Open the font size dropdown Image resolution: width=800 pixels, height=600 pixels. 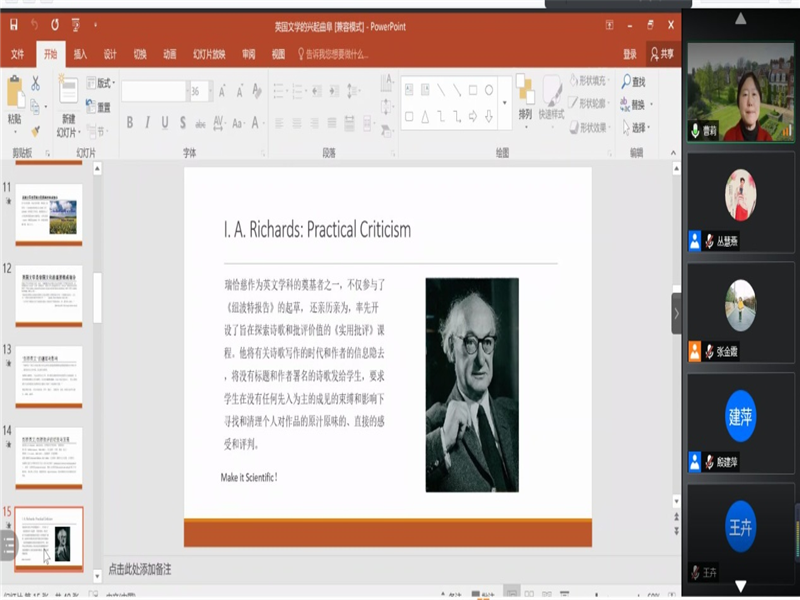pos(208,91)
